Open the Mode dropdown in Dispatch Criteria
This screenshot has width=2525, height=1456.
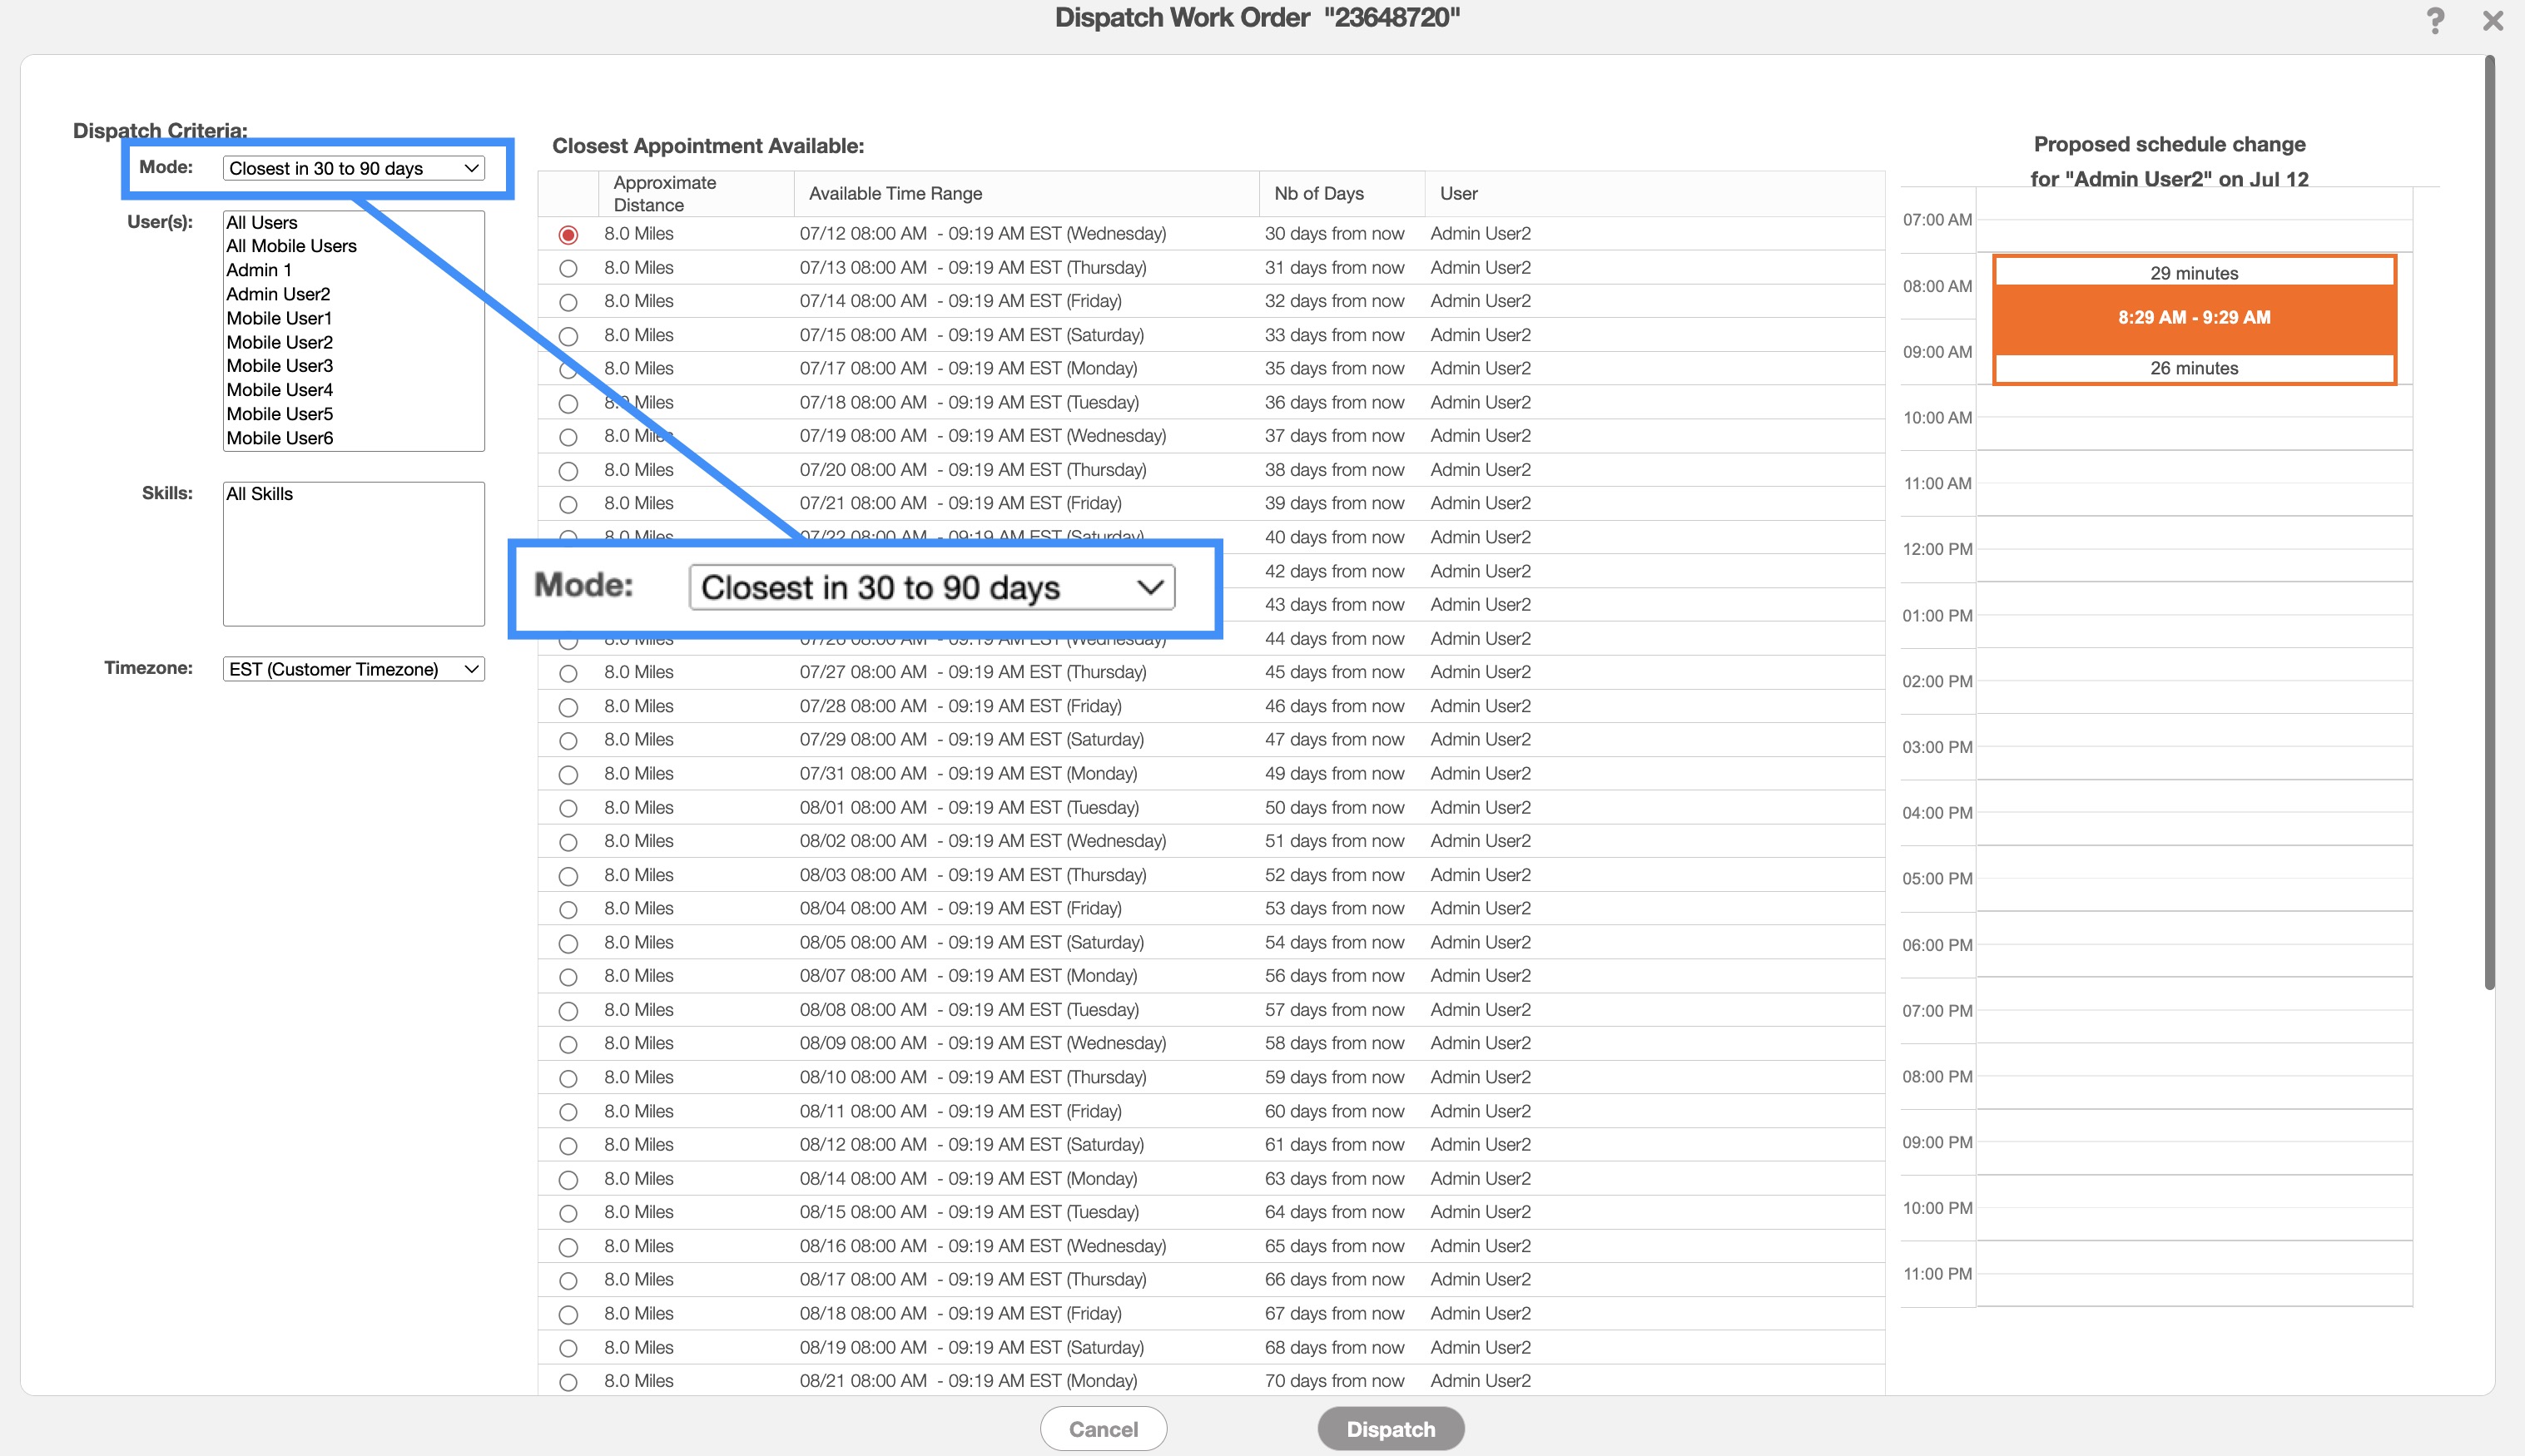(x=353, y=168)
